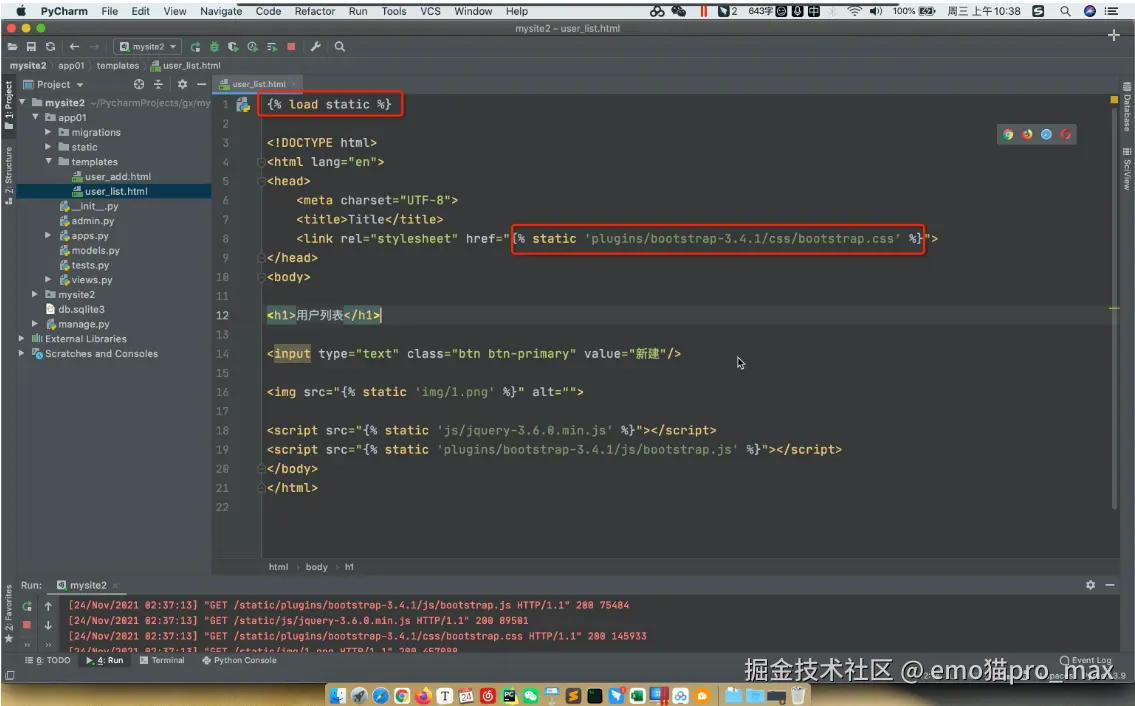Open the Python Console tool window
Viewport: 1135px width, 706px height.
tap(240, 660)
